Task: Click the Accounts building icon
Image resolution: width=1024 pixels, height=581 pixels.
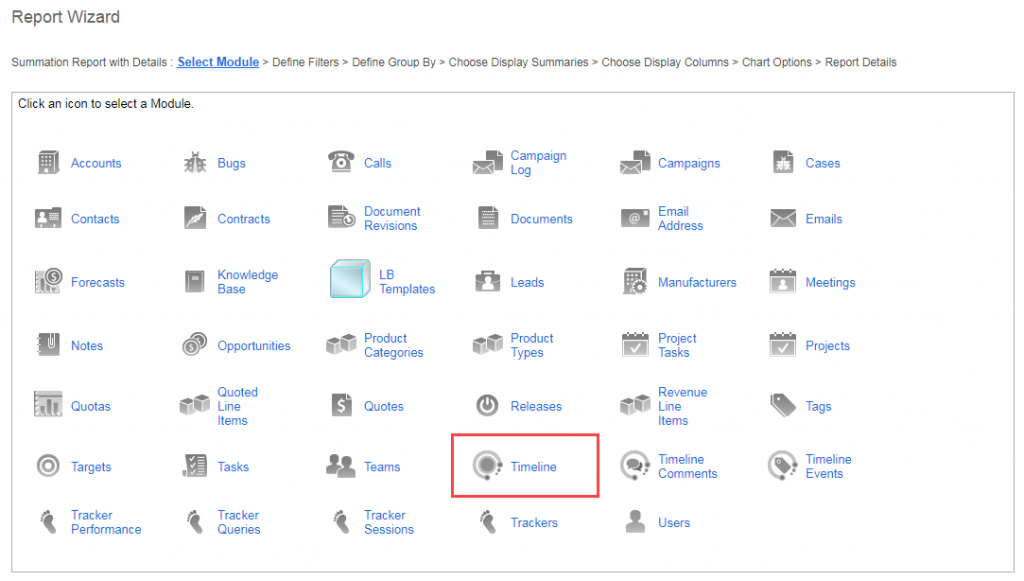Action: (48, 163)
